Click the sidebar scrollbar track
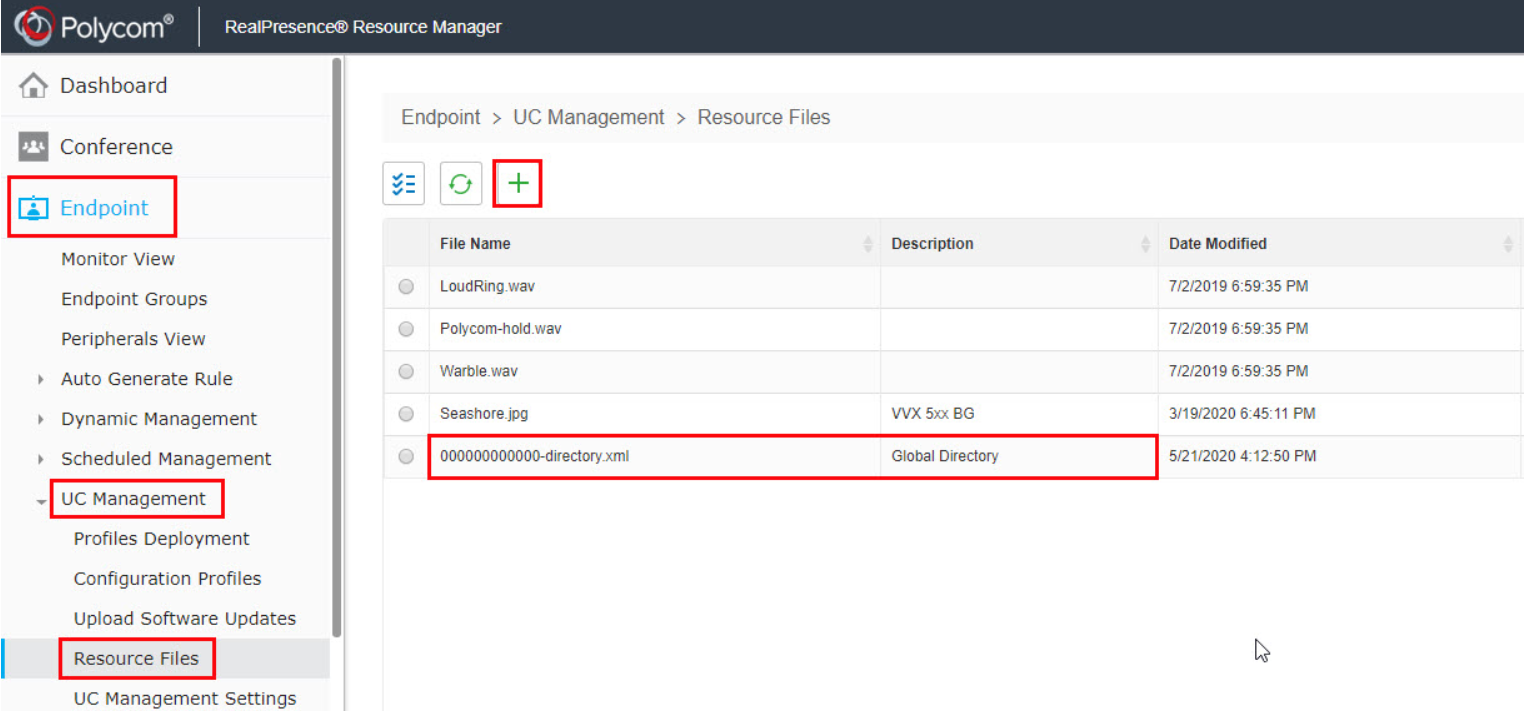1532x711 pixels. [x=337, y=400]
